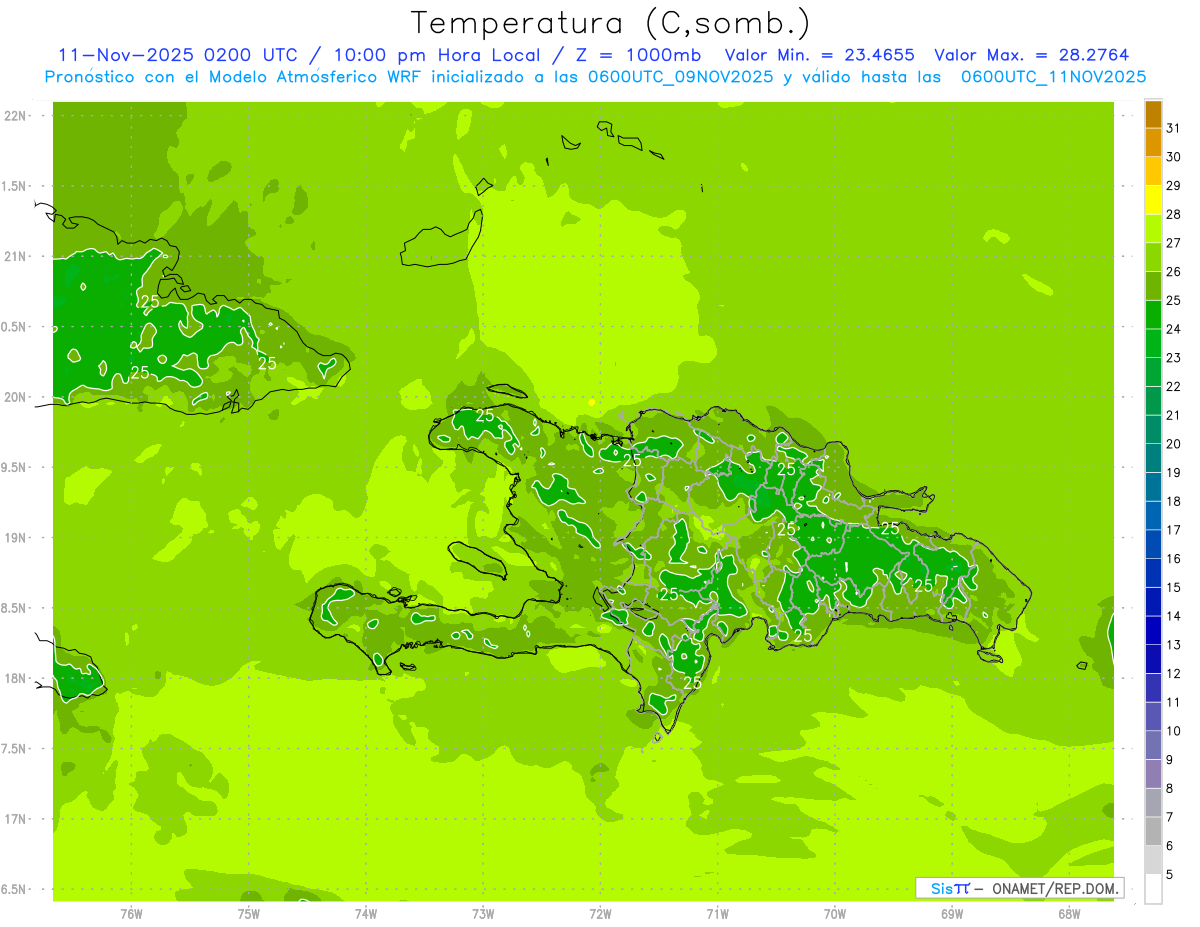The height and width of the screenshot is (927, 1200).
Task: Click the legend value "29"
Action: [x=1173, y=185]
